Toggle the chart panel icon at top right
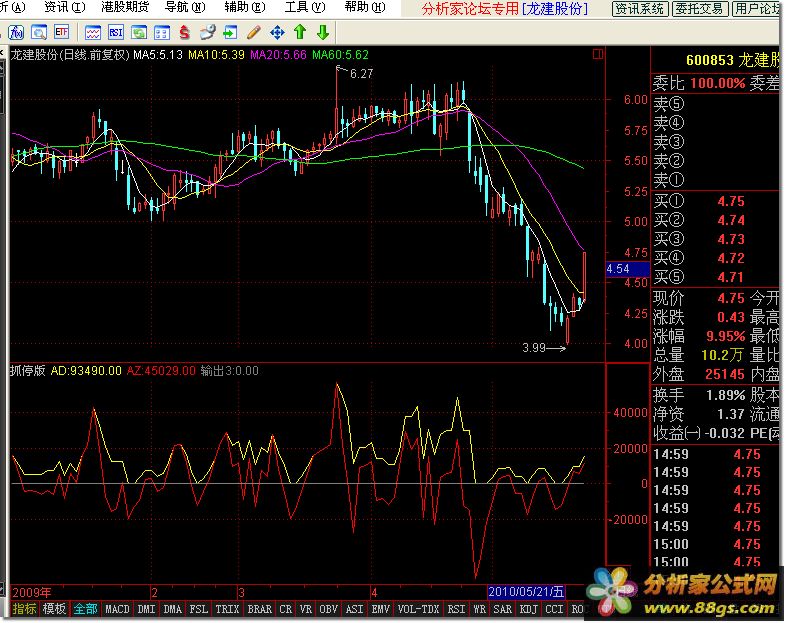786x623 pixels. pyautogui.click(x=598, y=54)
